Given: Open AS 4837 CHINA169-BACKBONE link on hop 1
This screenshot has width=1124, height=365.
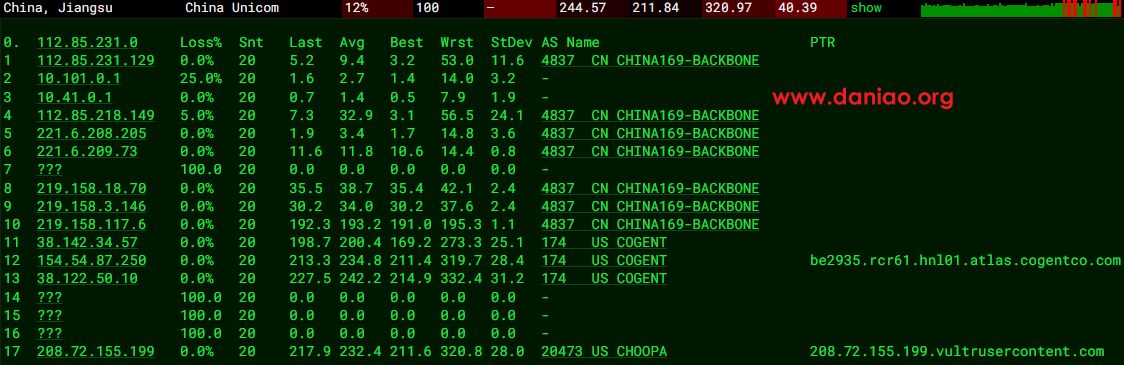Looking at the screenshot, I should [x=651, y=60].
